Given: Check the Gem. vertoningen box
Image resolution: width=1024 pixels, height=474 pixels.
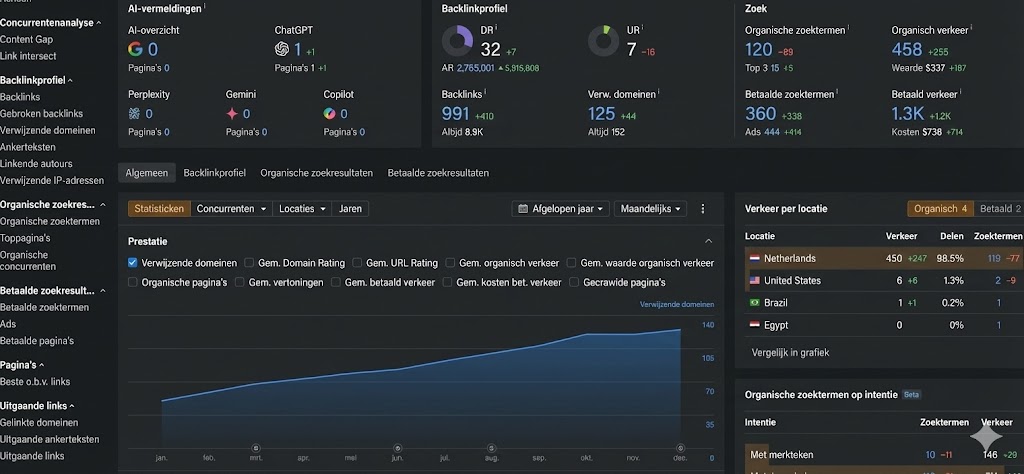Looking at the screenshot, I should coord(240,282).
